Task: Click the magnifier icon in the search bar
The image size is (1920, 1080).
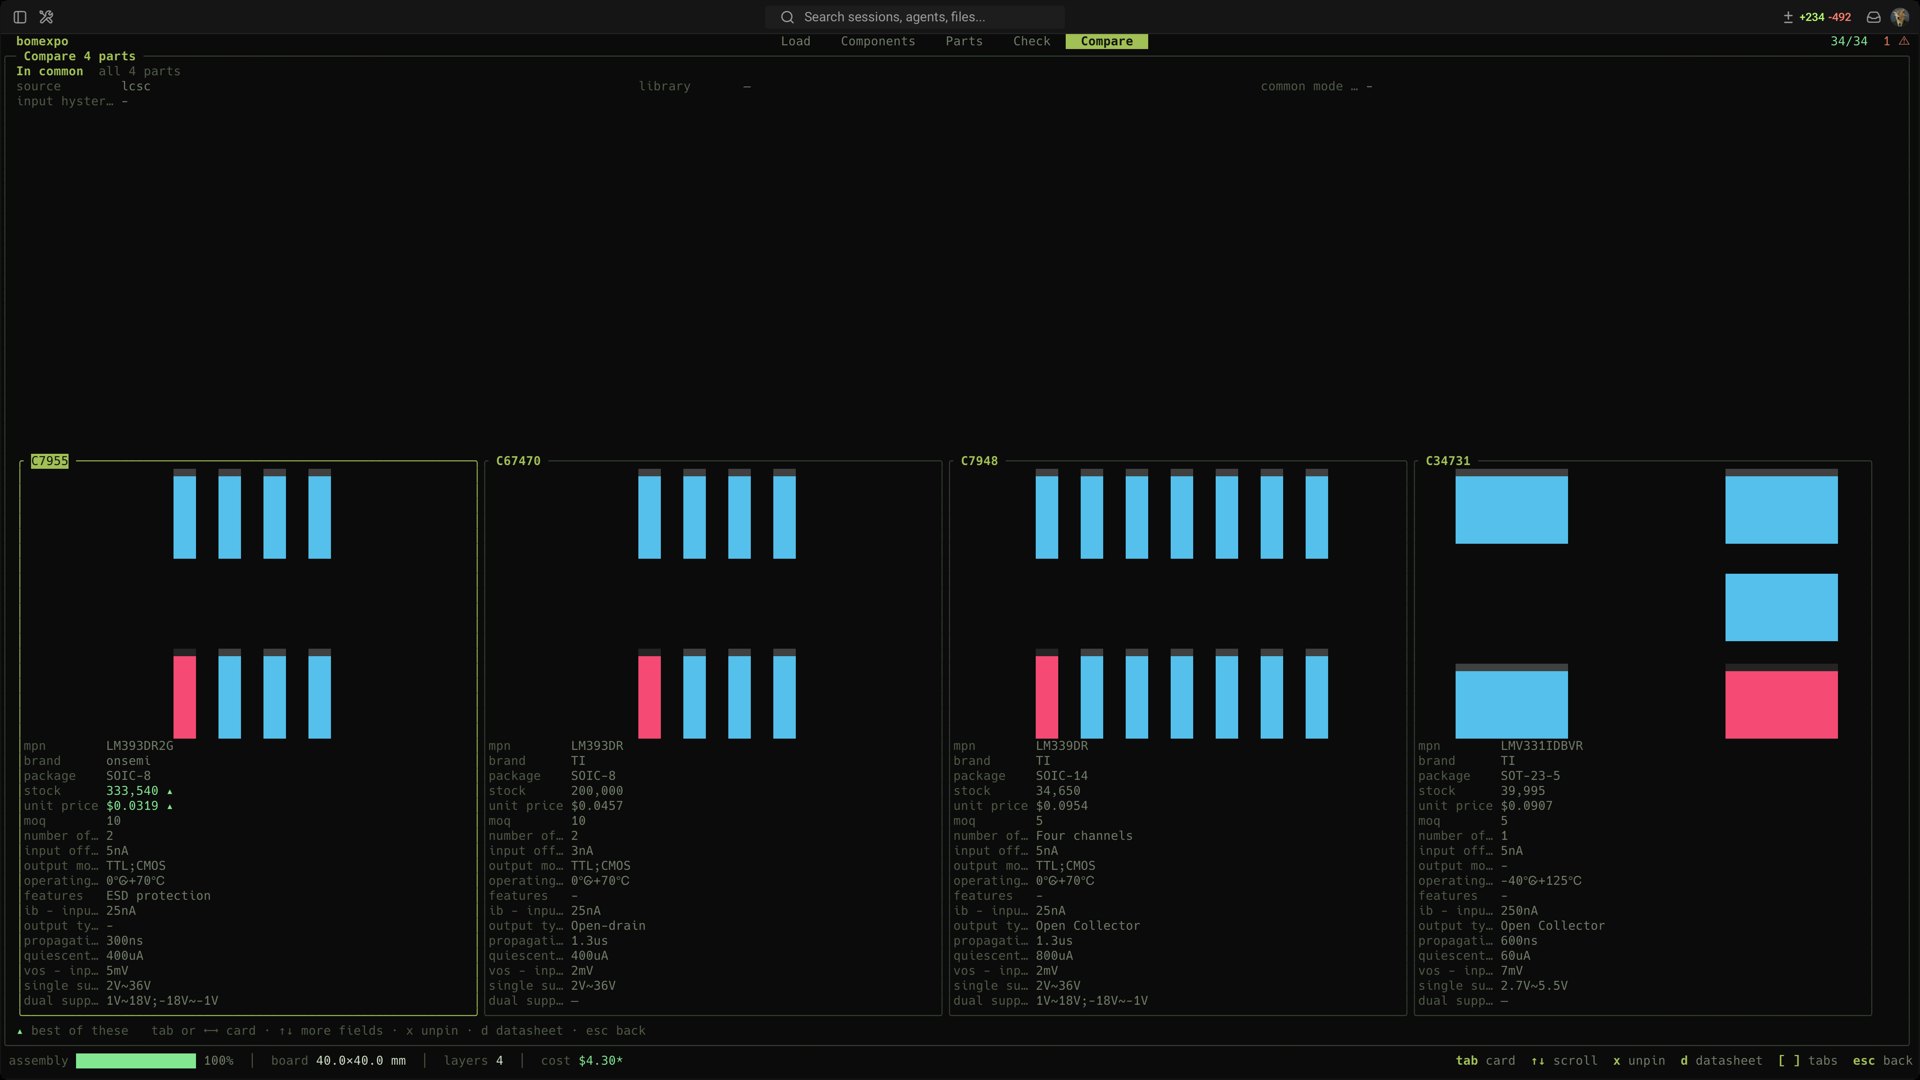Action: click(x=787, y=17)
